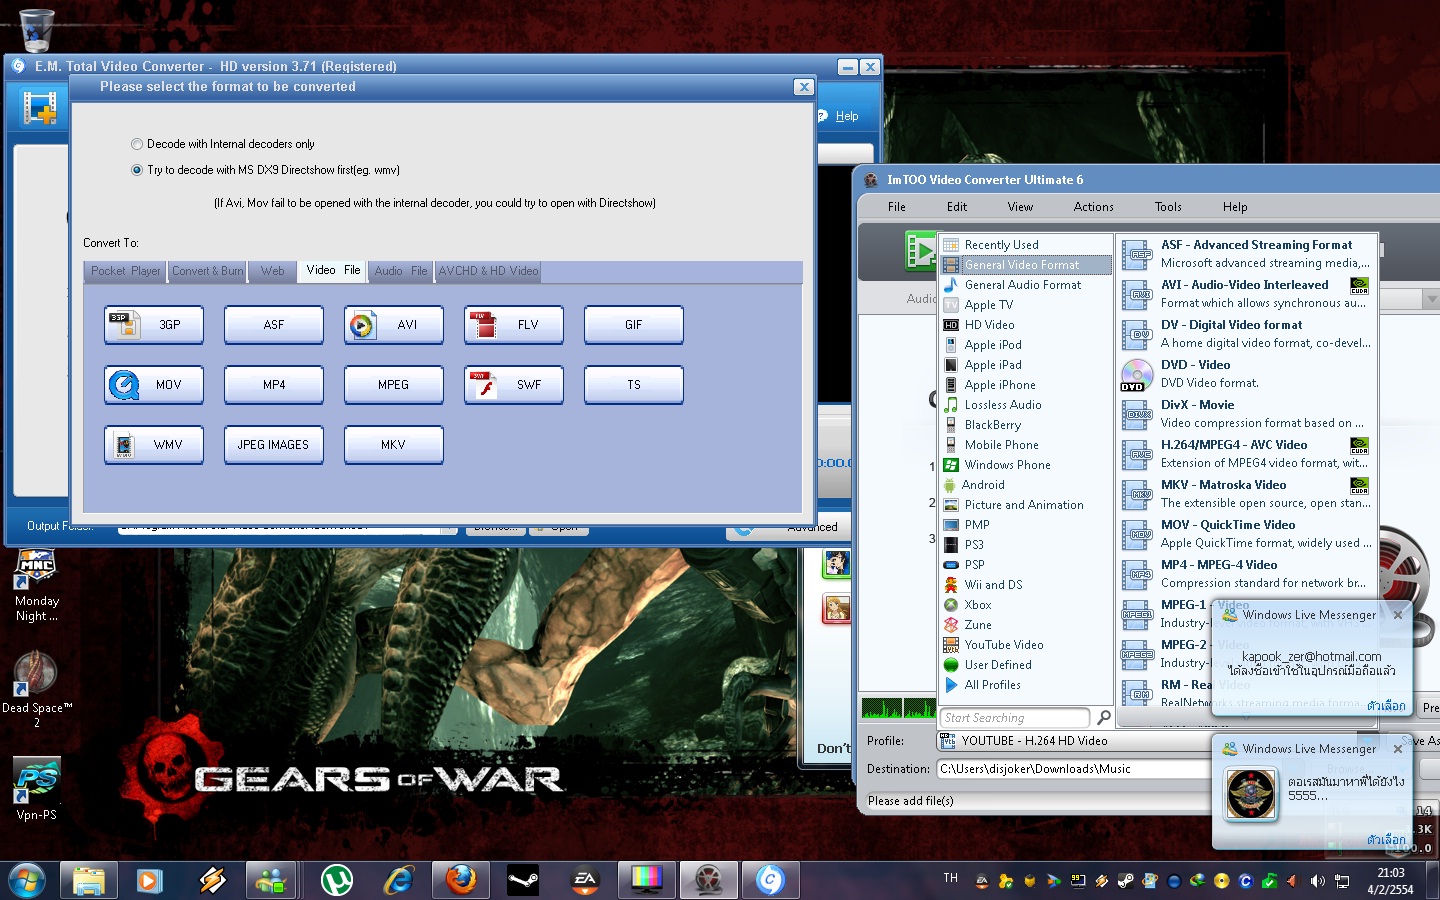Dismiss the kapook_zer Messenger notification
The width and height of the screenshot is (1440, 900).
pos(1398,615)
